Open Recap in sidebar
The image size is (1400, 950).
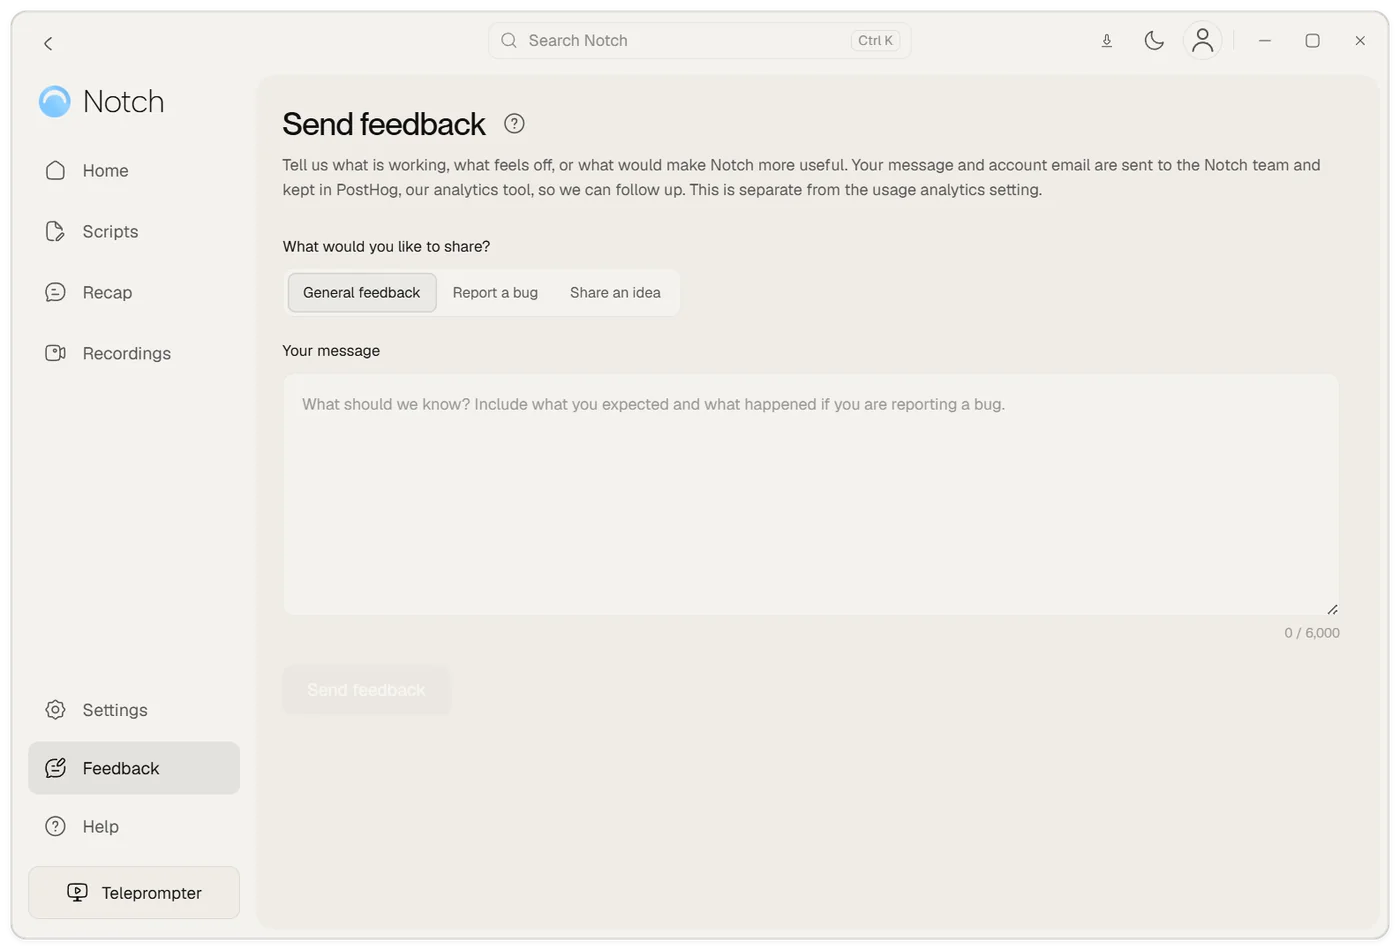pyautogui.click(x=134, y=293)
